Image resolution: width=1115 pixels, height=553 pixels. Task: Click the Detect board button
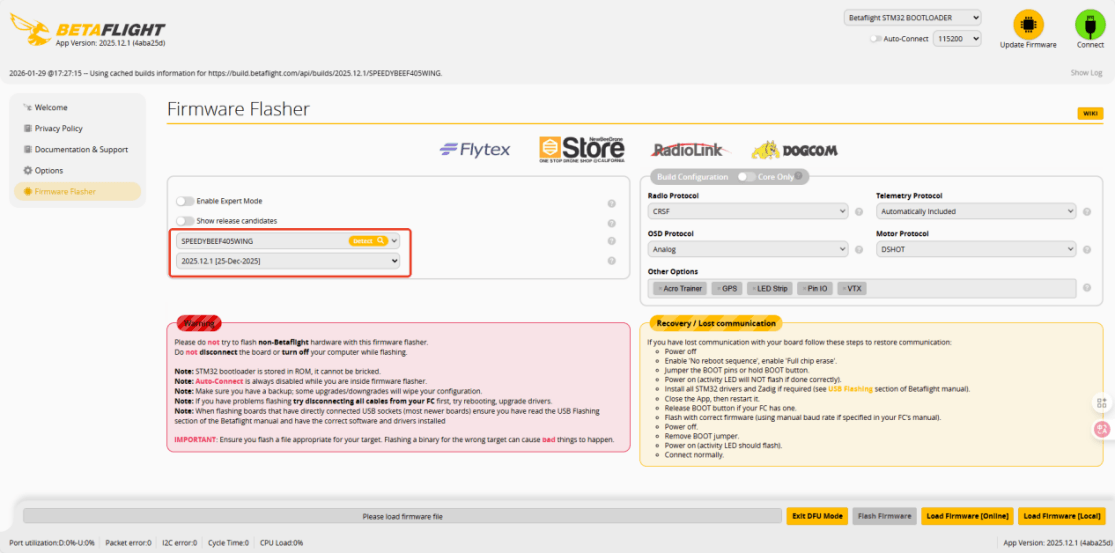[367, 241]
